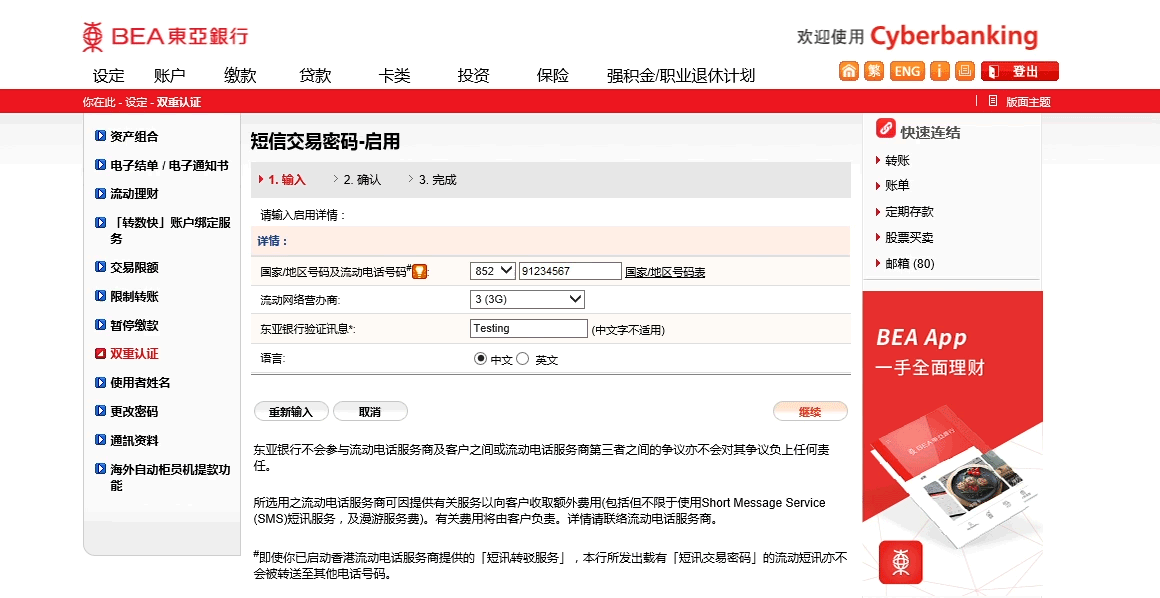Image resolution: width=1160 pixels, height=598 pixels.
Task: Open the 国家/地区号码表 link
Action: point(665,272)
